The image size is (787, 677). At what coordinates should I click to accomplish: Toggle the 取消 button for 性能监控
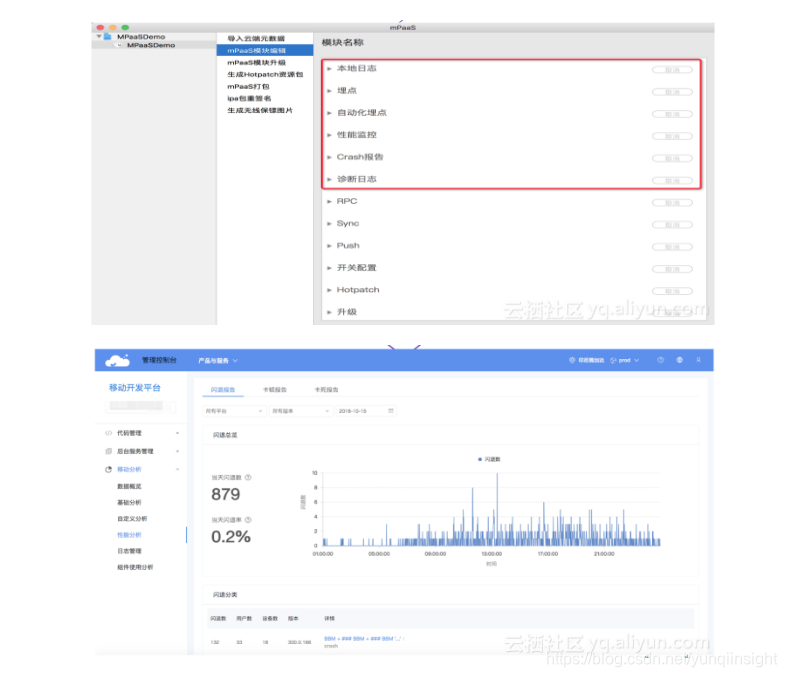tap(672, 136)
